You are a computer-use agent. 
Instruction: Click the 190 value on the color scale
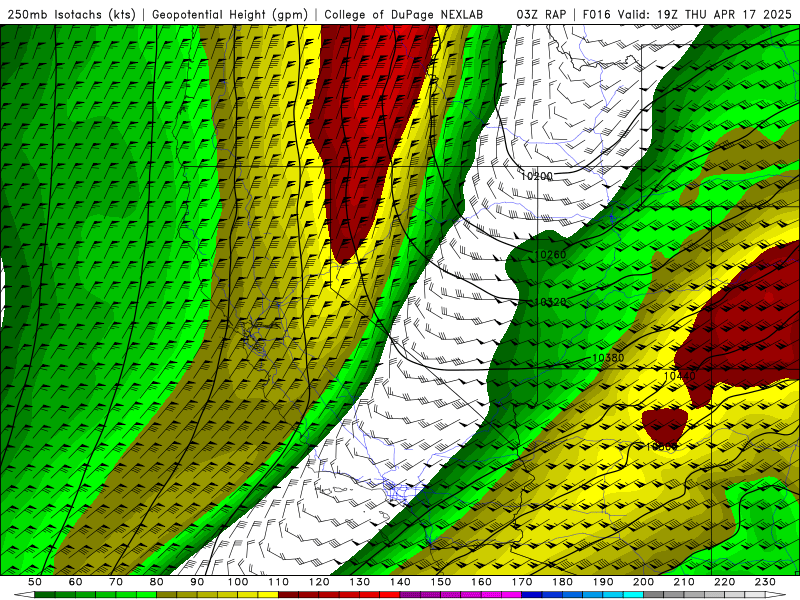click(603, 582)
